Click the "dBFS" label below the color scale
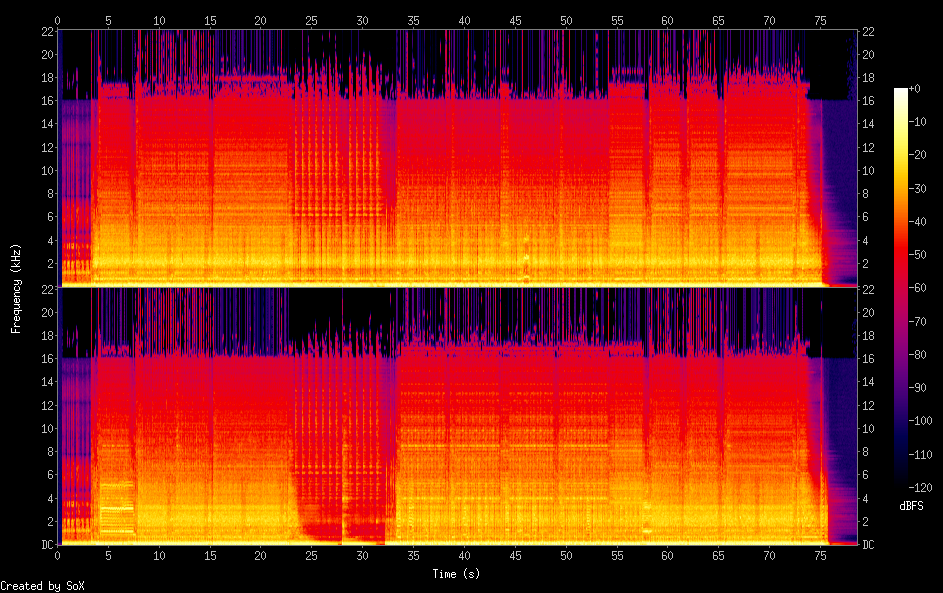The width and height of the screenshot is (943, 593). [911, 506]
